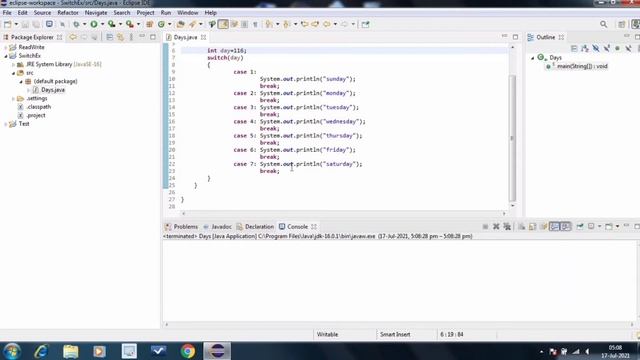This screenshot has width=640, height=360.
Task: Click the Open Type toolbar icon
Action: [x=180, y=24]
